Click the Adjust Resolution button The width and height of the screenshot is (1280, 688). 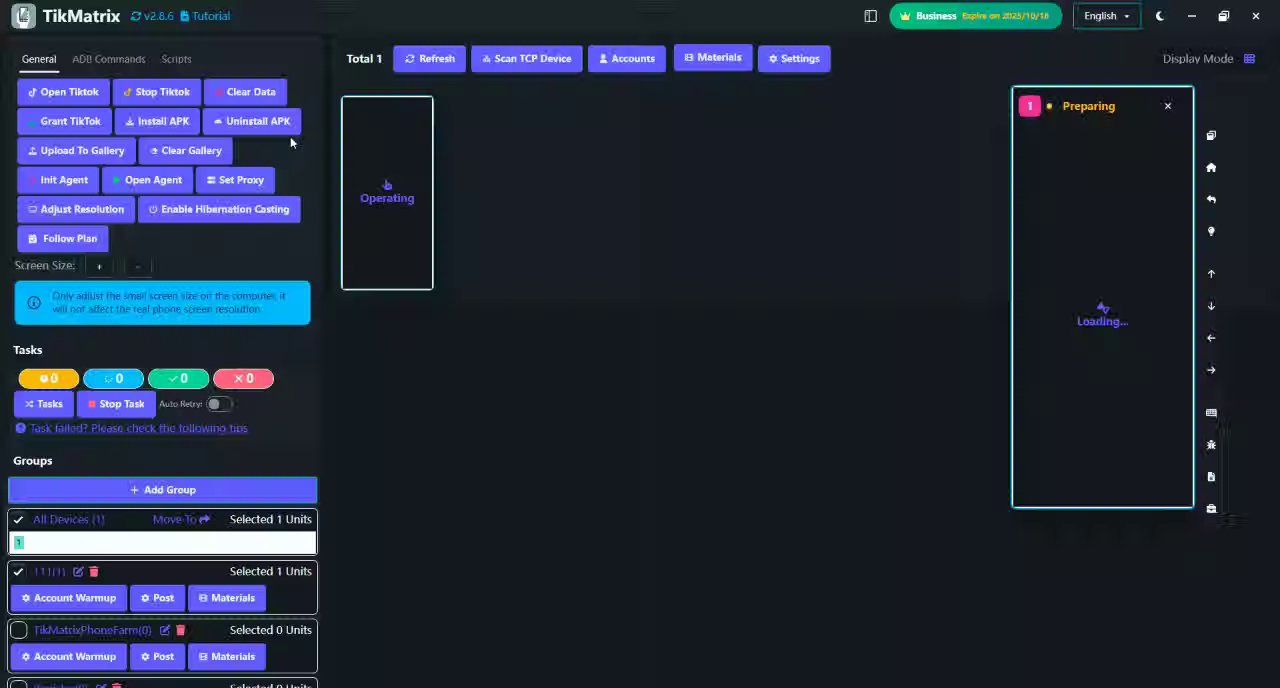75,209
